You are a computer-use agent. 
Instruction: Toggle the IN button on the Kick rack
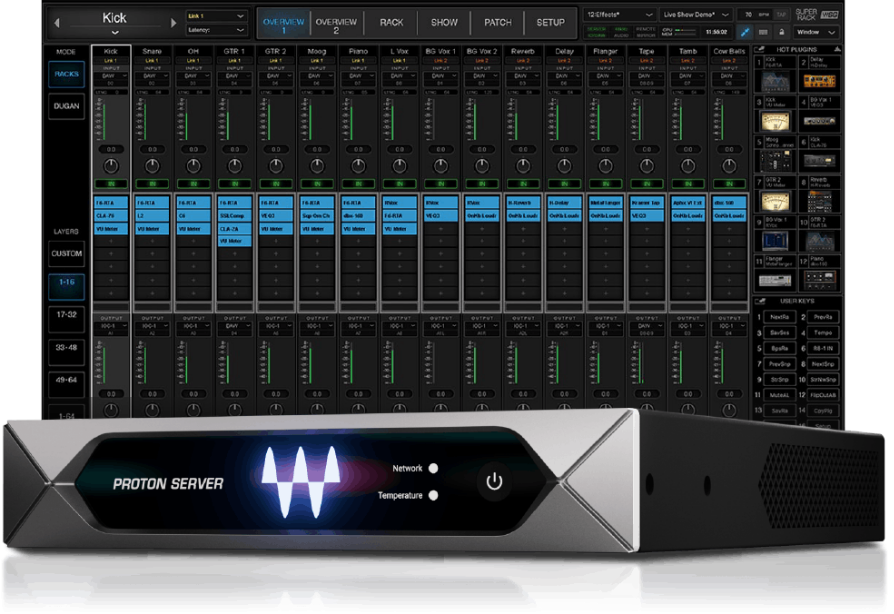(111, 184)
